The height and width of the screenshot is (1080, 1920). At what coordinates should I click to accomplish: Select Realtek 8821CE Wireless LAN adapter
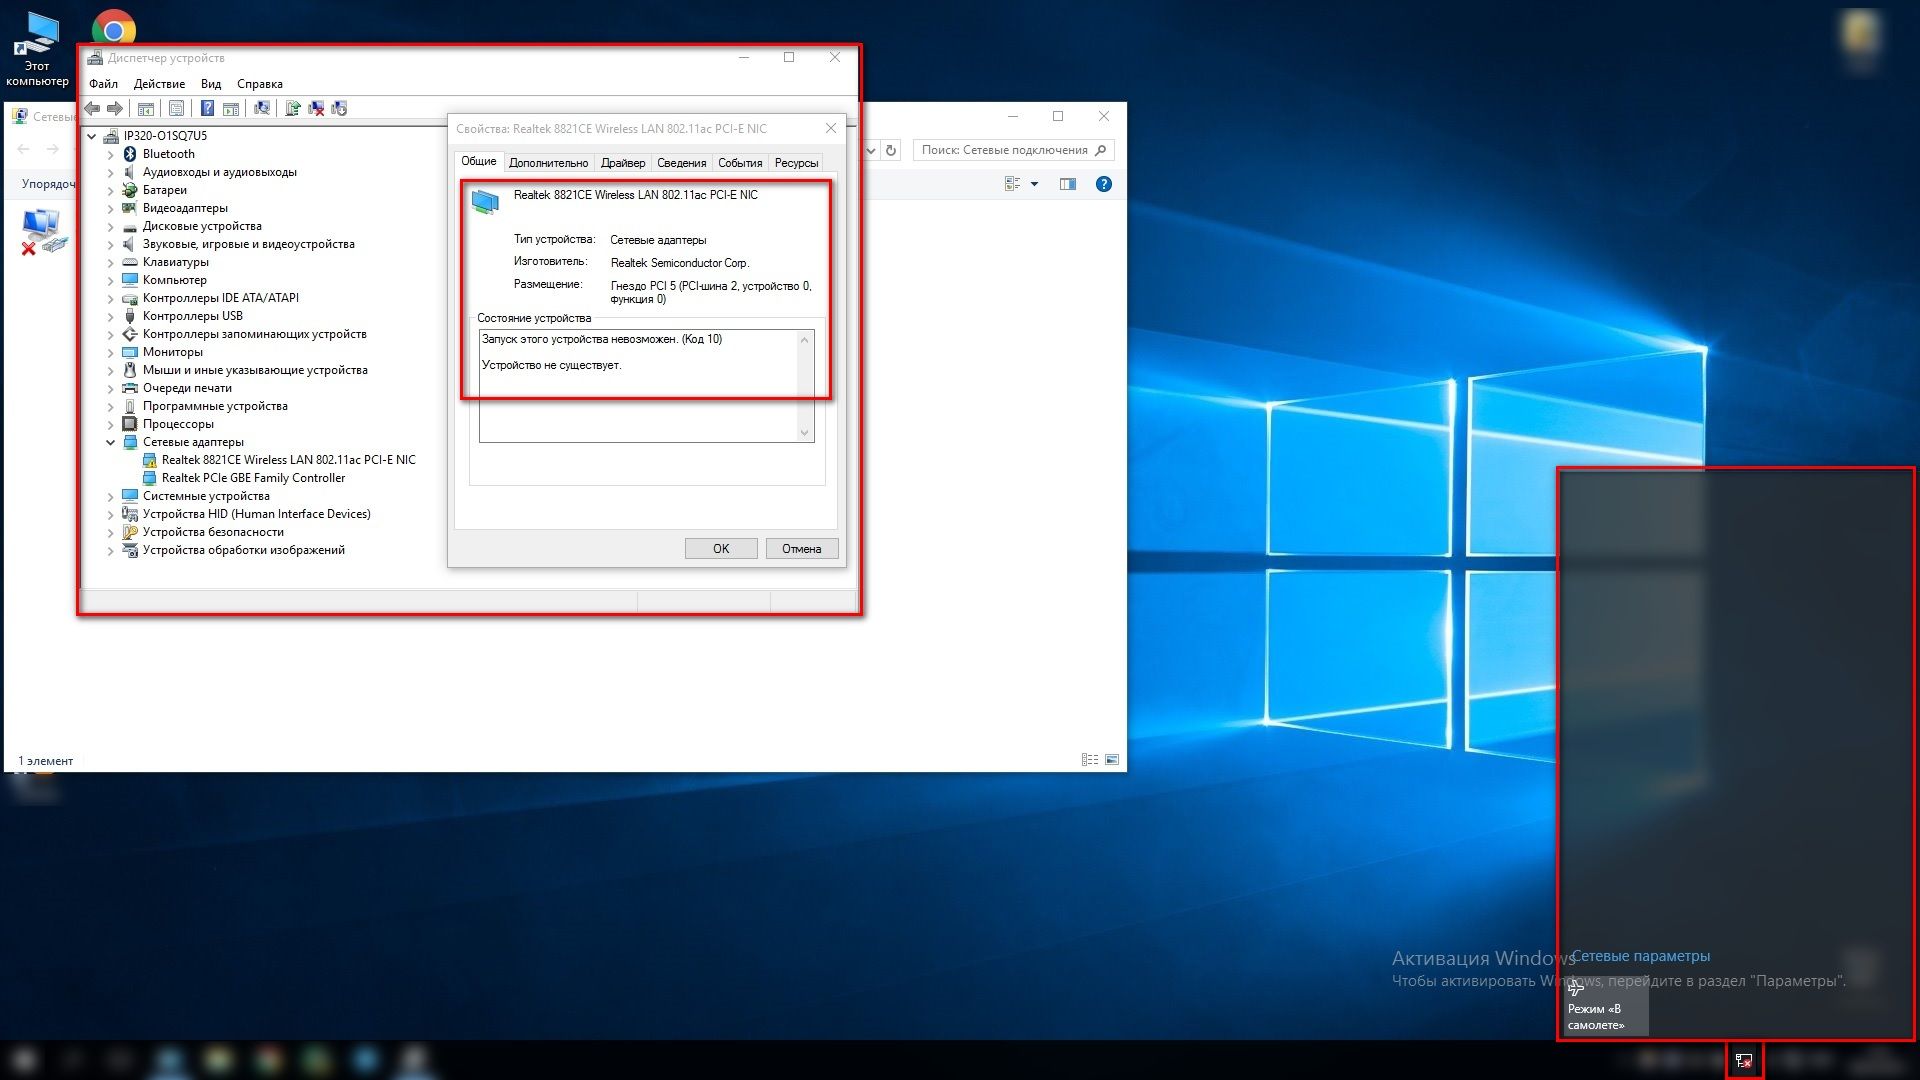pyautogui.click(x=287, y=459)
